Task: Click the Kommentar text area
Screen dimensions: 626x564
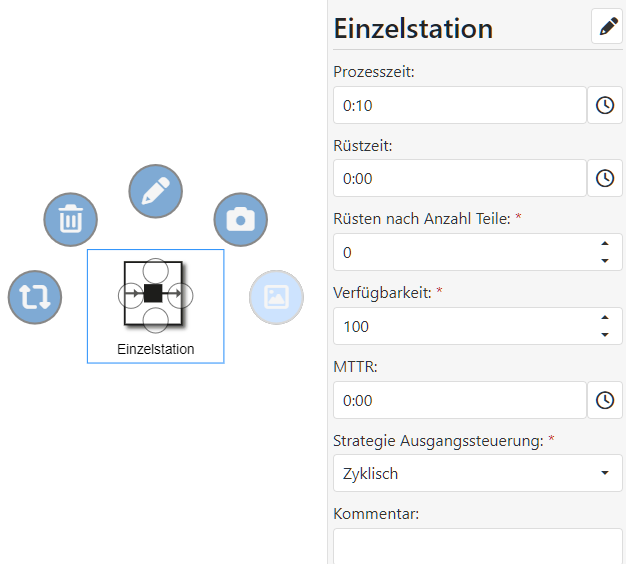Action: point(478,546)
